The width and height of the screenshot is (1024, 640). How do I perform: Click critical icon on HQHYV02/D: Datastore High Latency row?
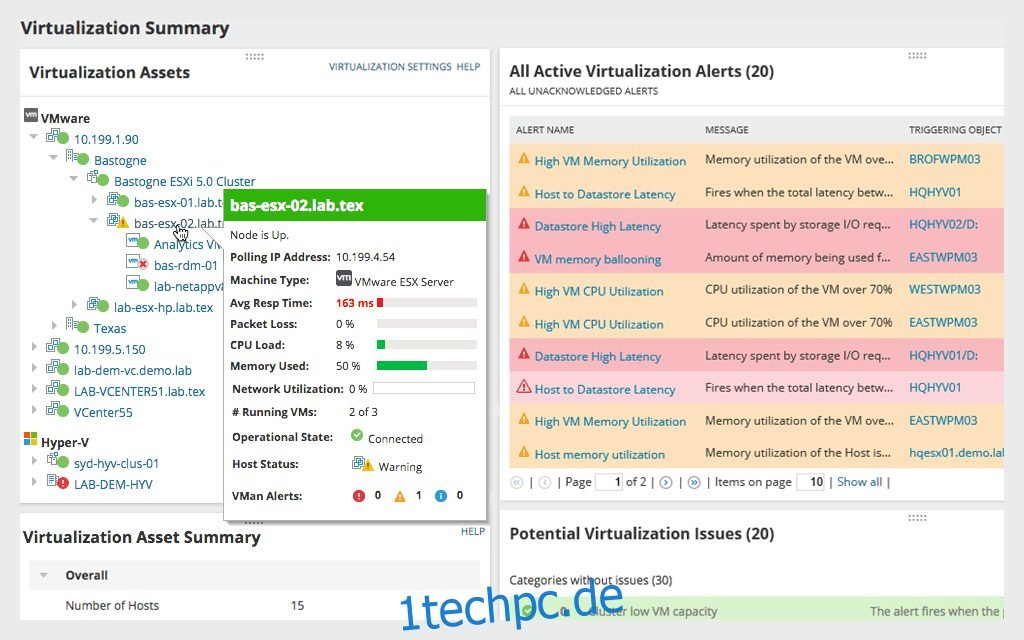(524, 224)
